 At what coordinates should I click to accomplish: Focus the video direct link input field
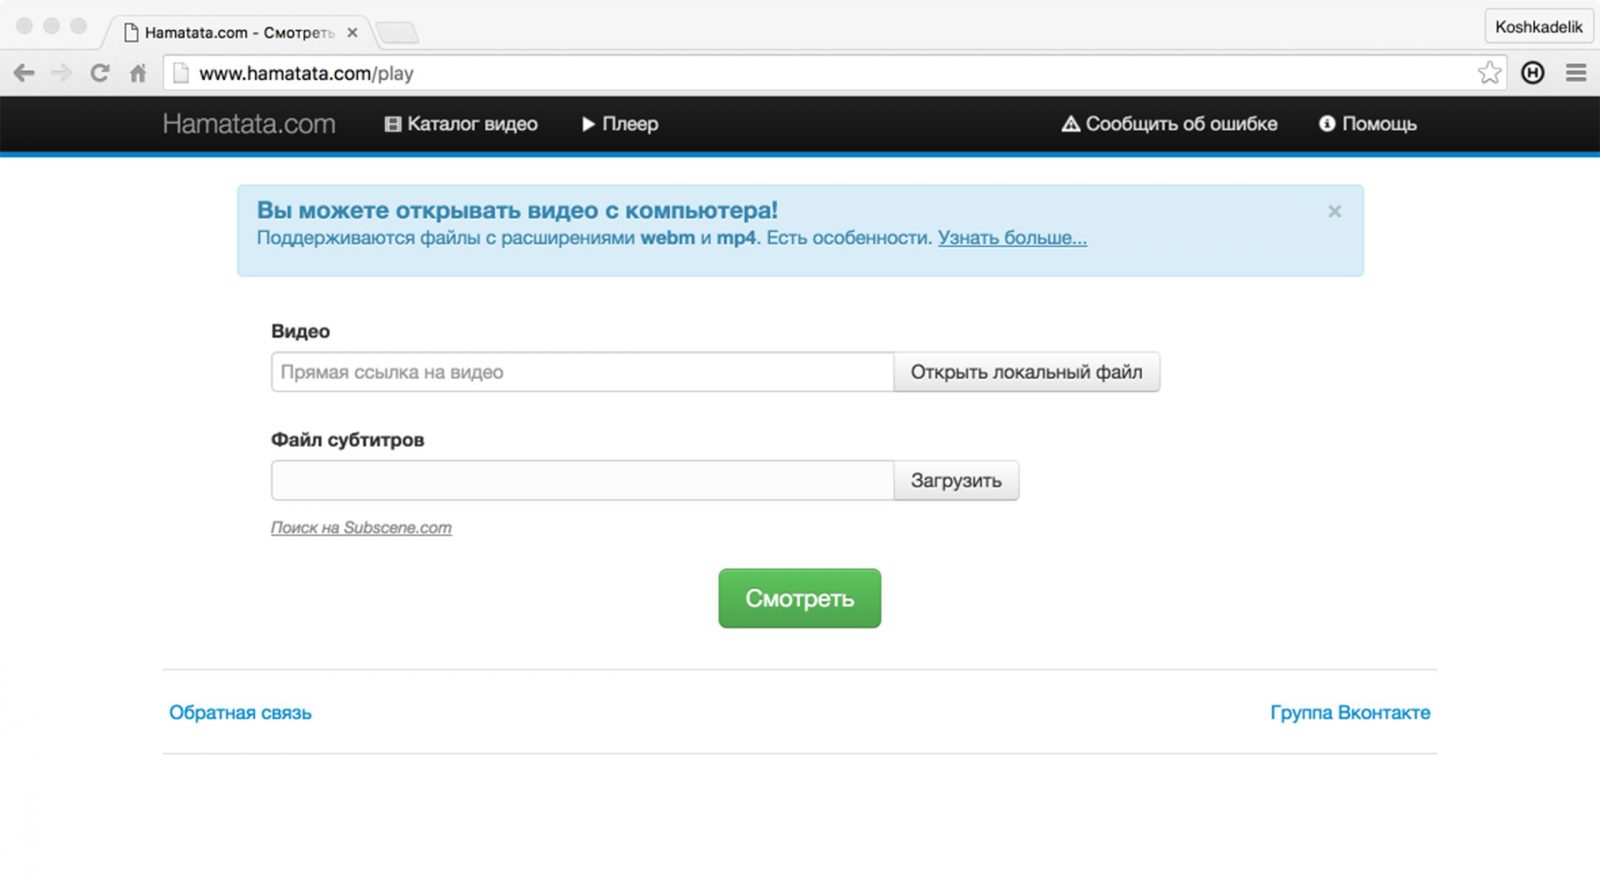pyautogui.click(x=582, y=372)
